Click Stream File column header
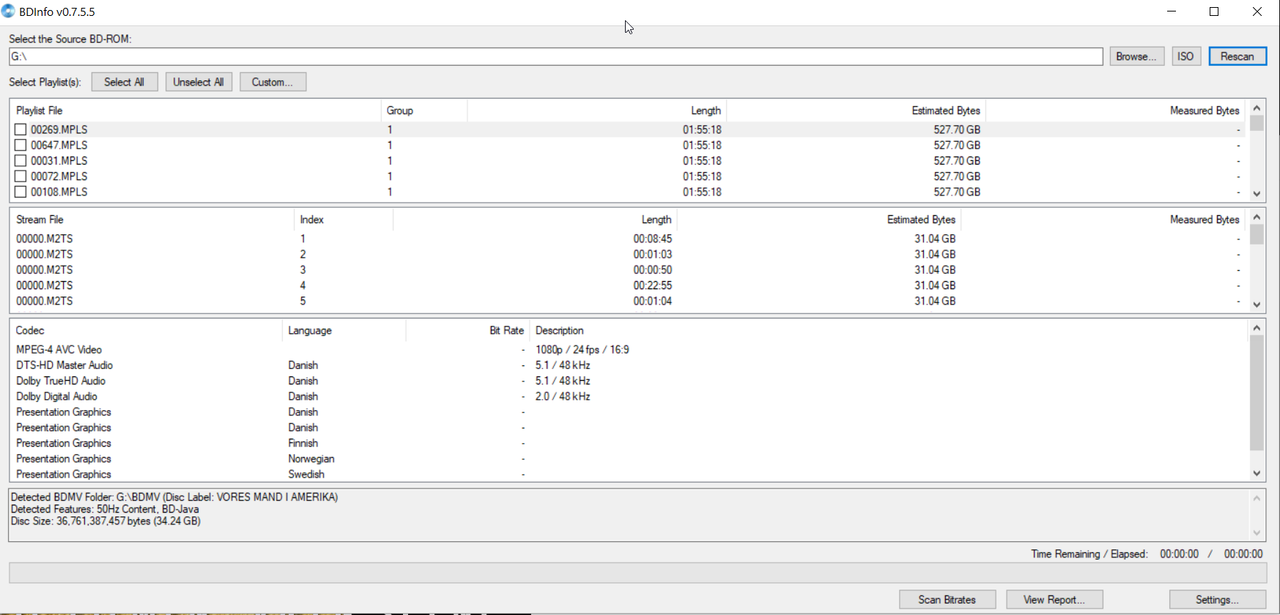1280x615 pixels. pyautogui.click(x=152, y=220)
